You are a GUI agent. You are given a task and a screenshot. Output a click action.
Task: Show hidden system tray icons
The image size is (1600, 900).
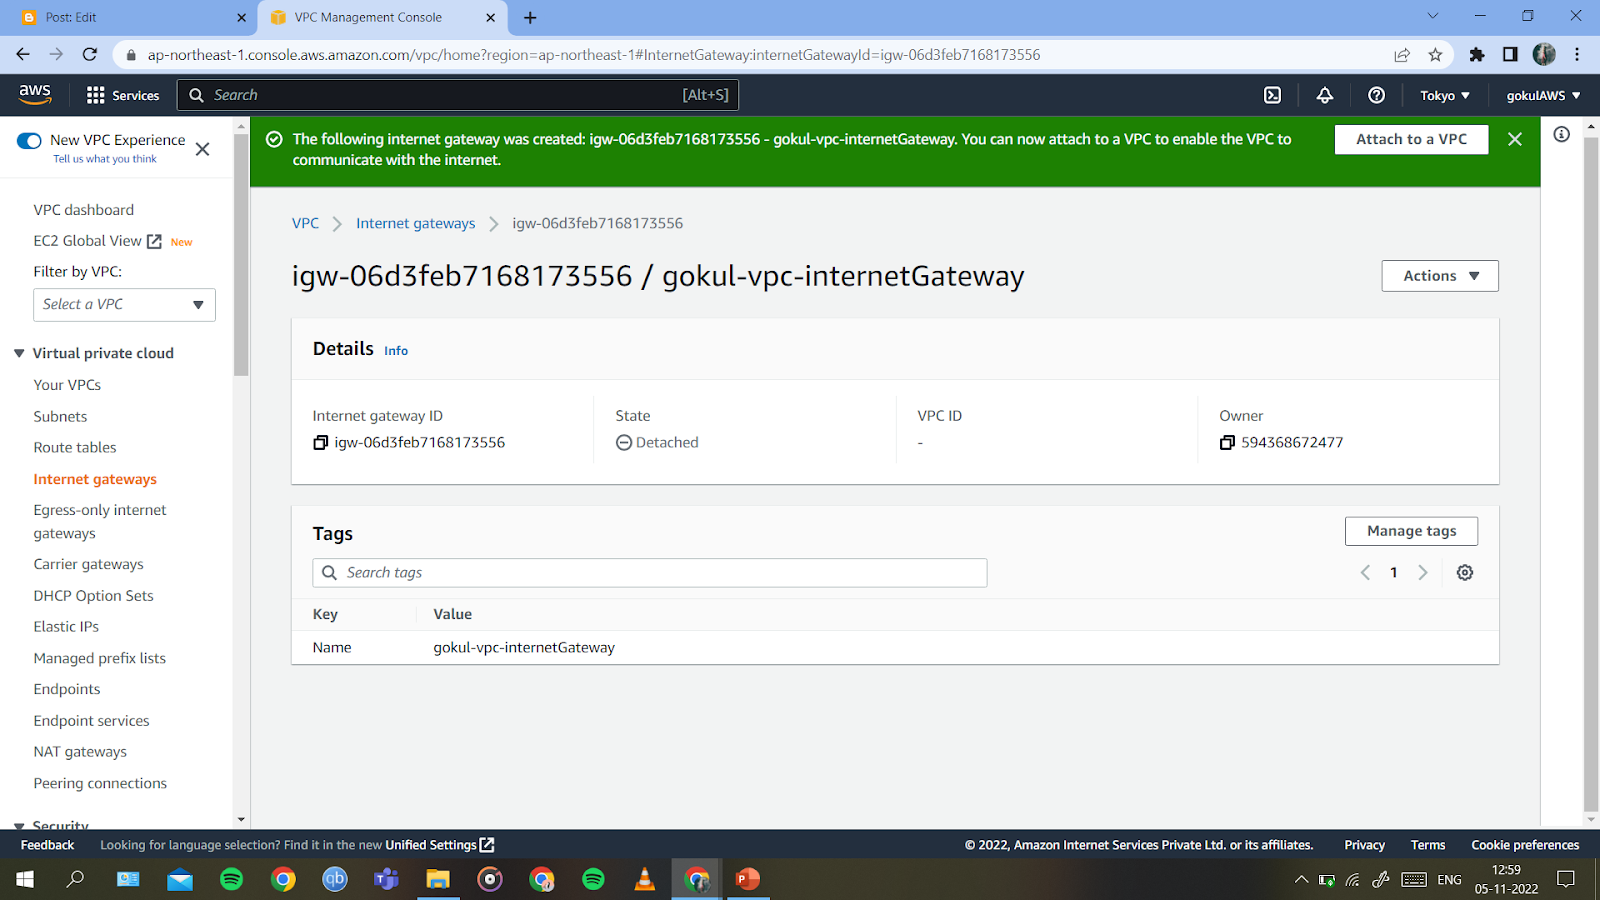point(1301,879)
